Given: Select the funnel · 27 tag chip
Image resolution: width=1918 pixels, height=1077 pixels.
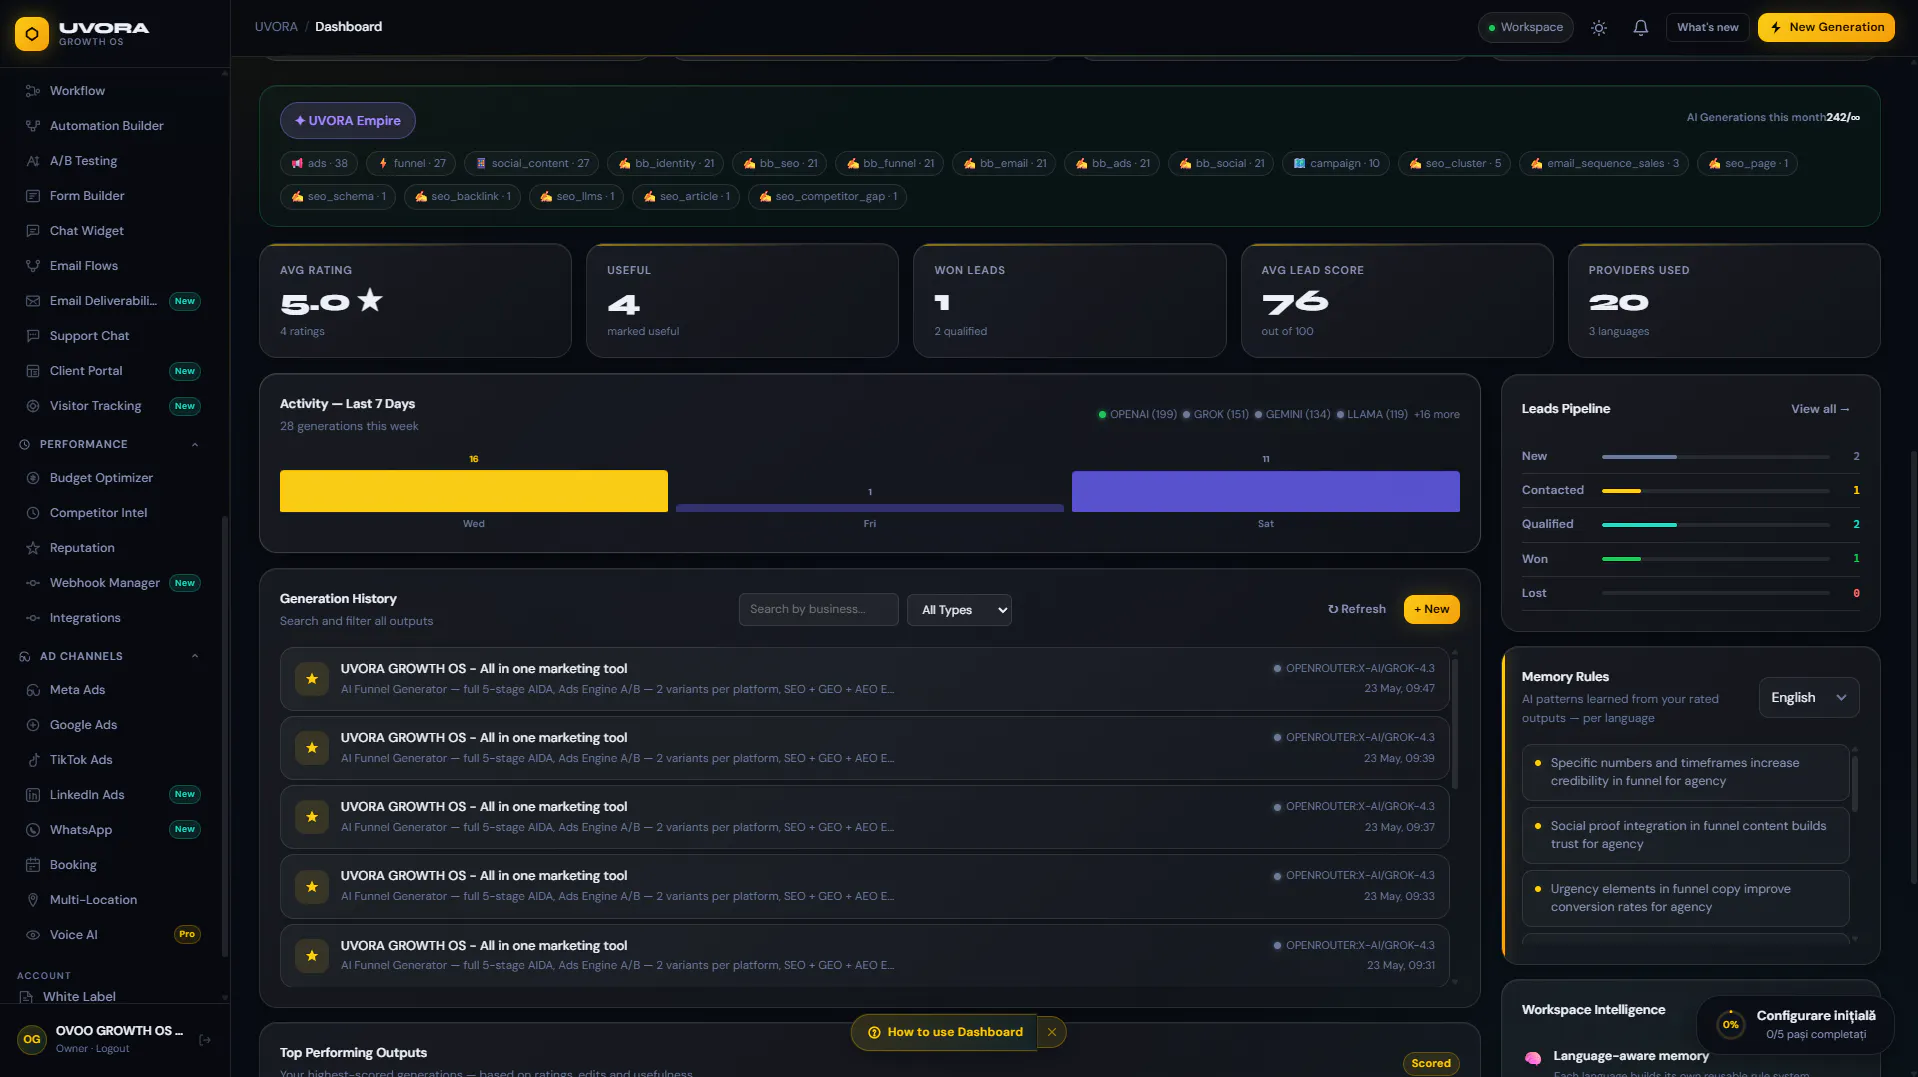Looking at the screenshot, I should pyautogui.click(x=411, y=164).
